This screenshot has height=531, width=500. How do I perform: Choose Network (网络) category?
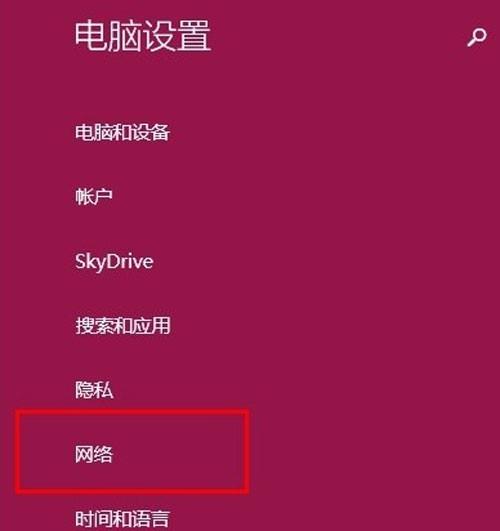93,454
